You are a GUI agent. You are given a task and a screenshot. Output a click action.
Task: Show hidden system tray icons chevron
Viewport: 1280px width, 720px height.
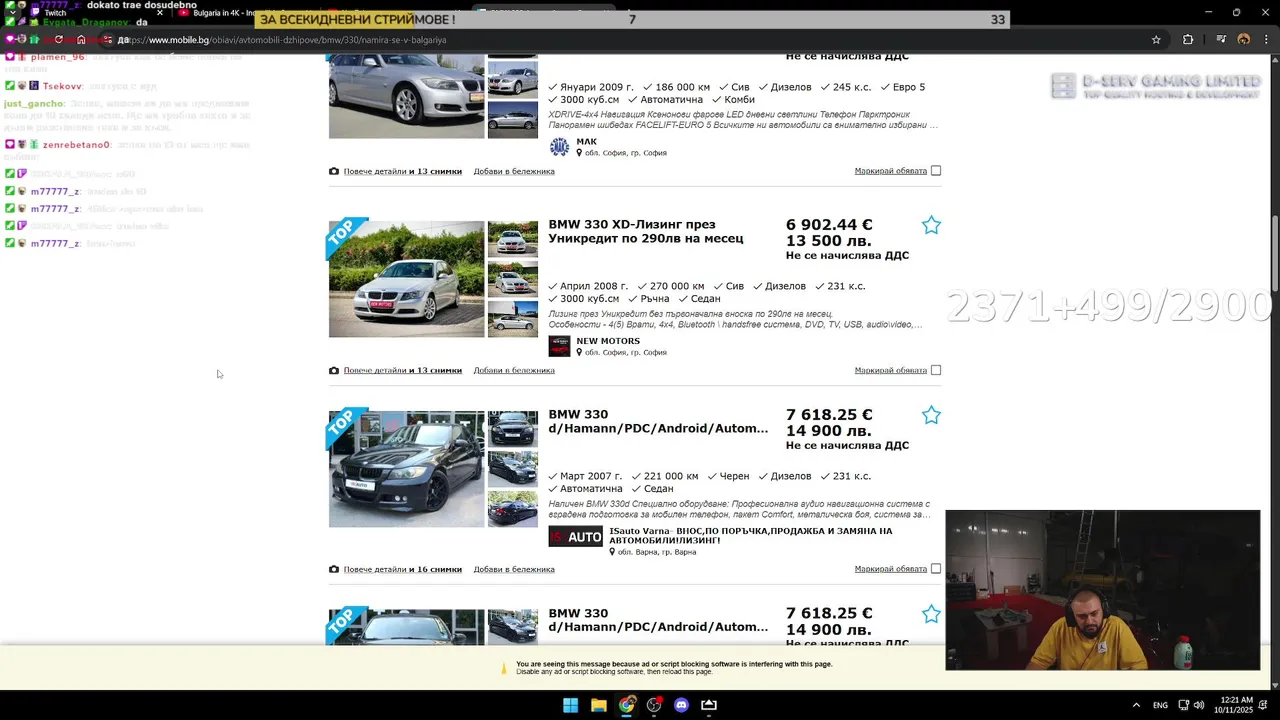click(1136, 705)
